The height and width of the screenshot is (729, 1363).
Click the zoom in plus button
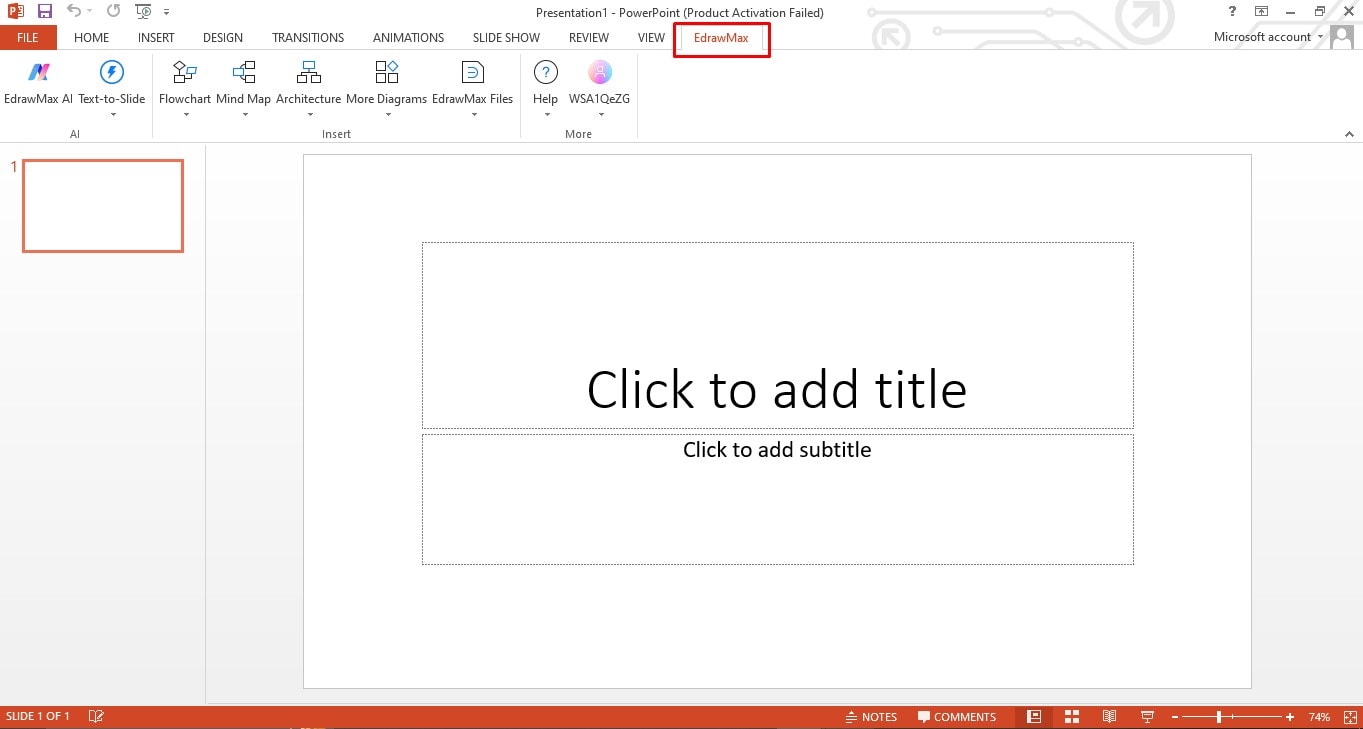pos(1290,717)
